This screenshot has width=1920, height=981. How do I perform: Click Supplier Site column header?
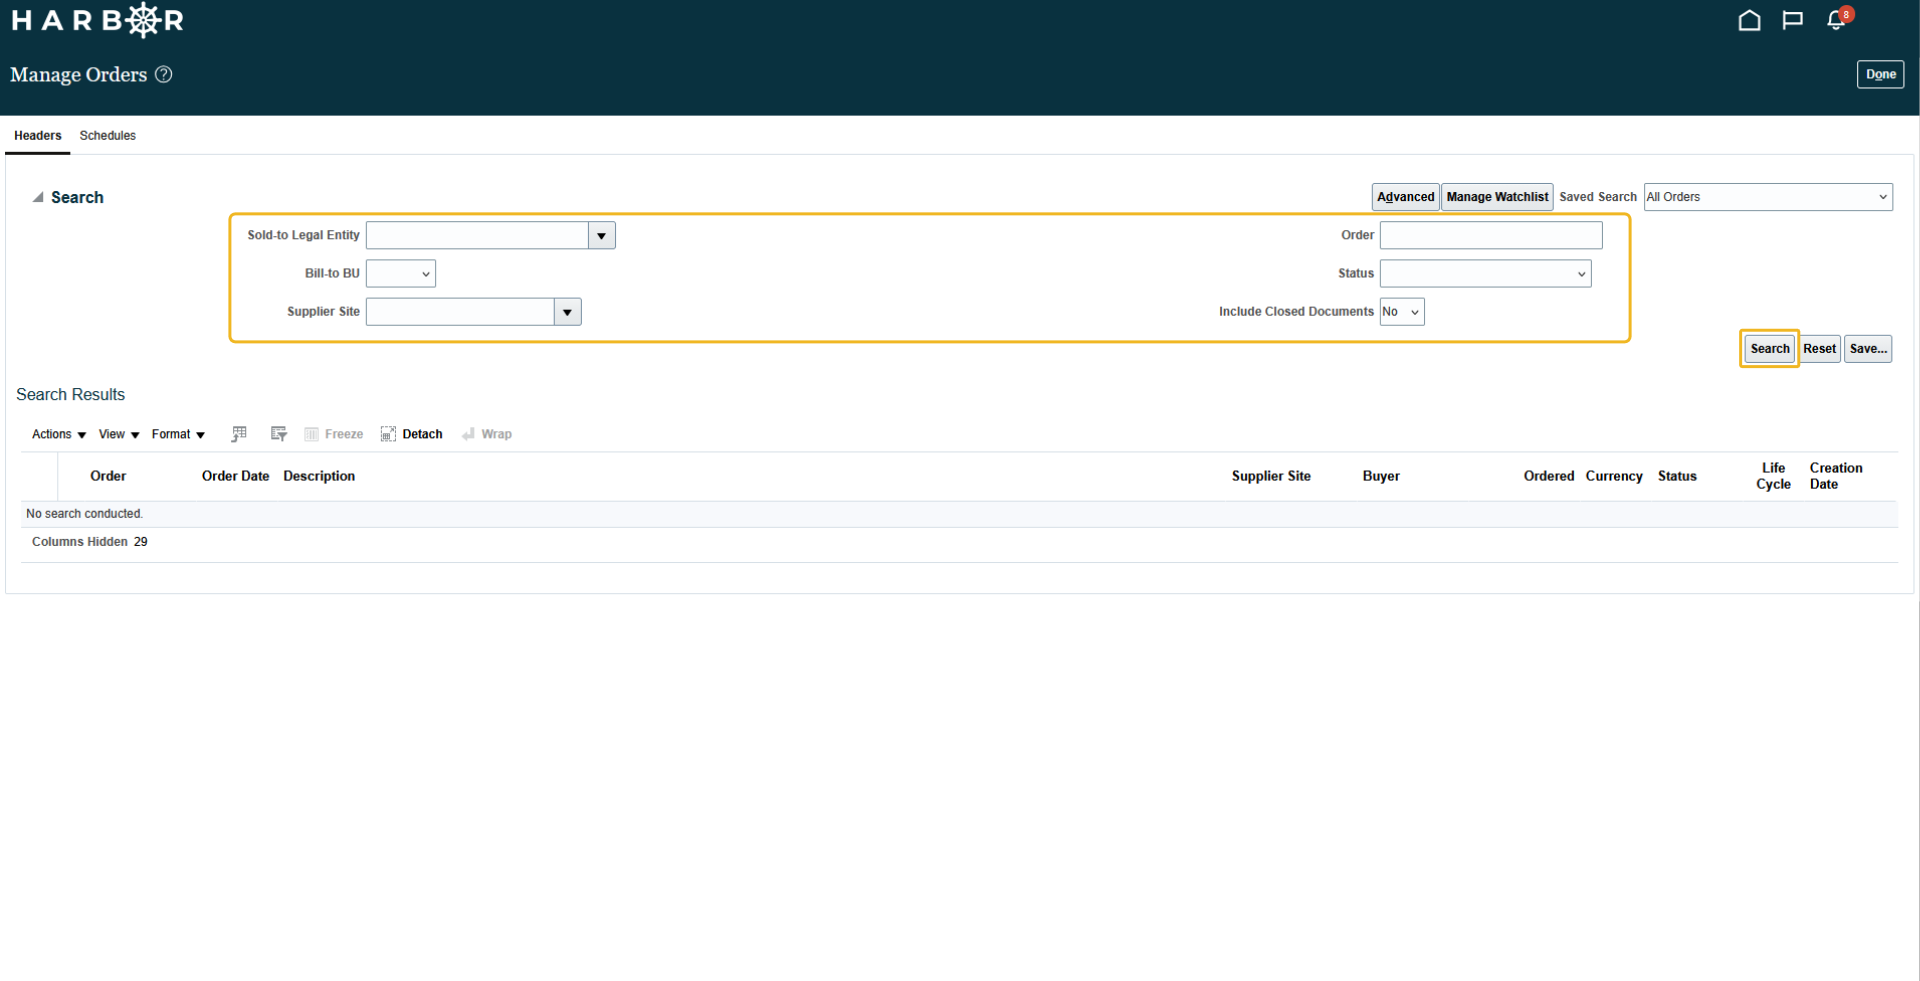click(x=1271, y=477)
